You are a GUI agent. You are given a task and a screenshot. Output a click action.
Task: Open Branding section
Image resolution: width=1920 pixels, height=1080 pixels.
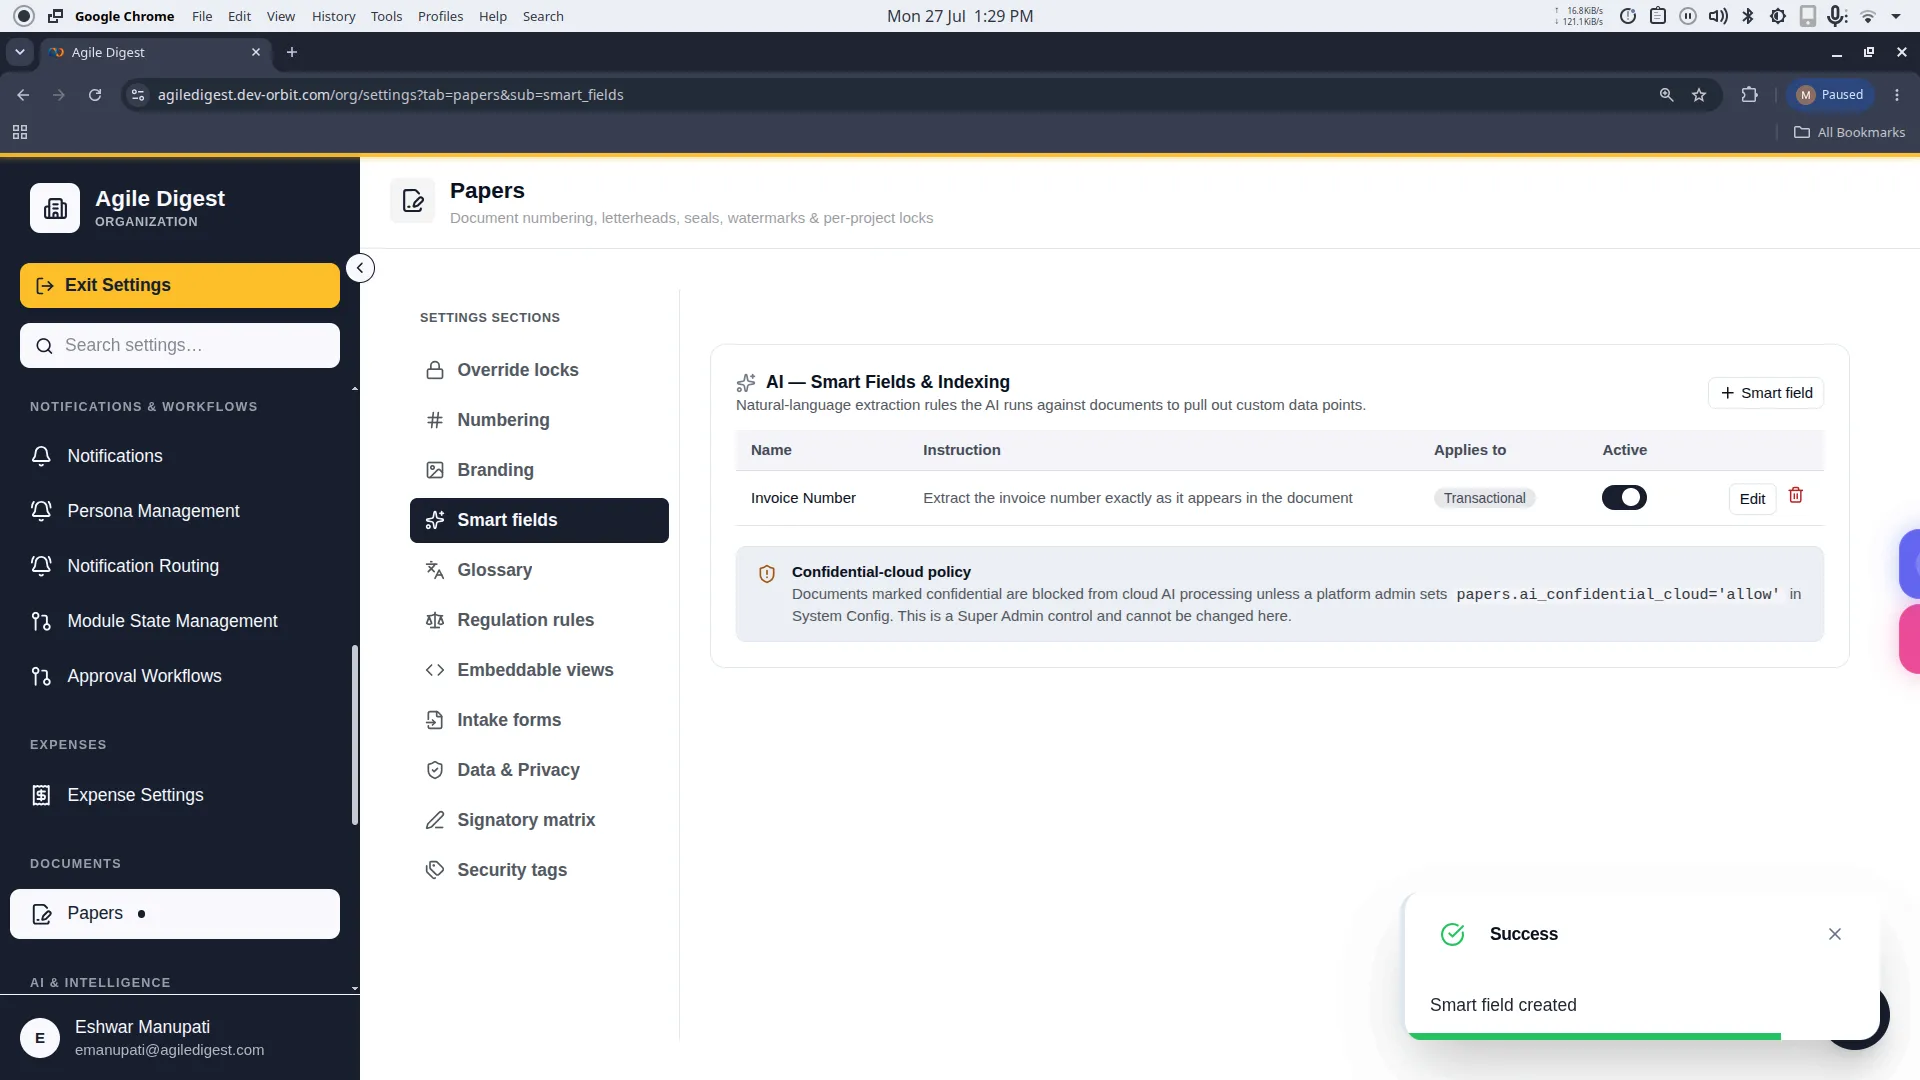point(539,470)
